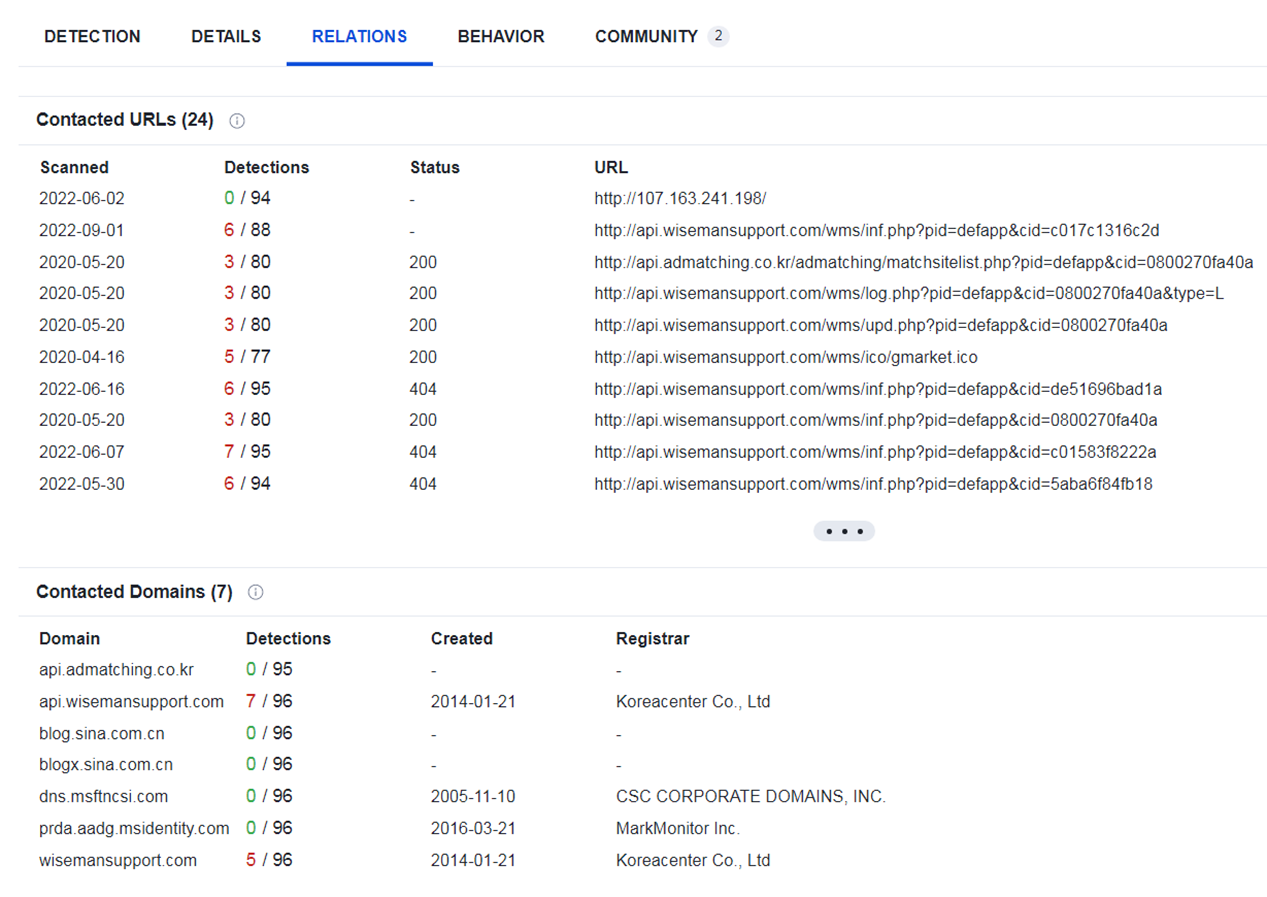Click scan date 2022-06-07

(x=82, y=452)
